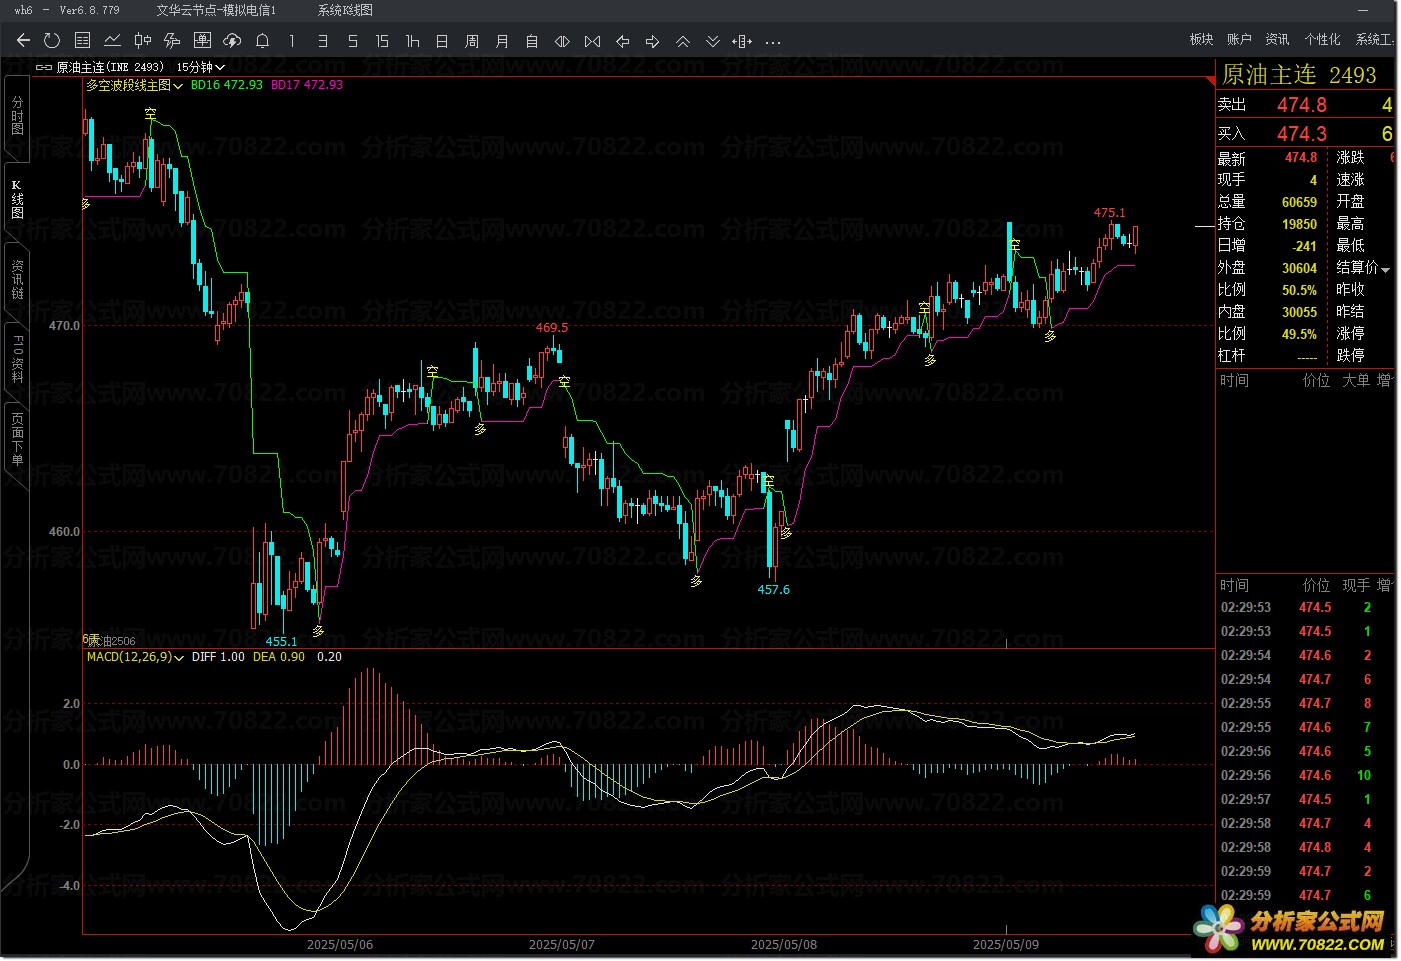Click the DIFF 1.00 value in MACD header
Screen dimensions: 1401x961
coord(218,657)
